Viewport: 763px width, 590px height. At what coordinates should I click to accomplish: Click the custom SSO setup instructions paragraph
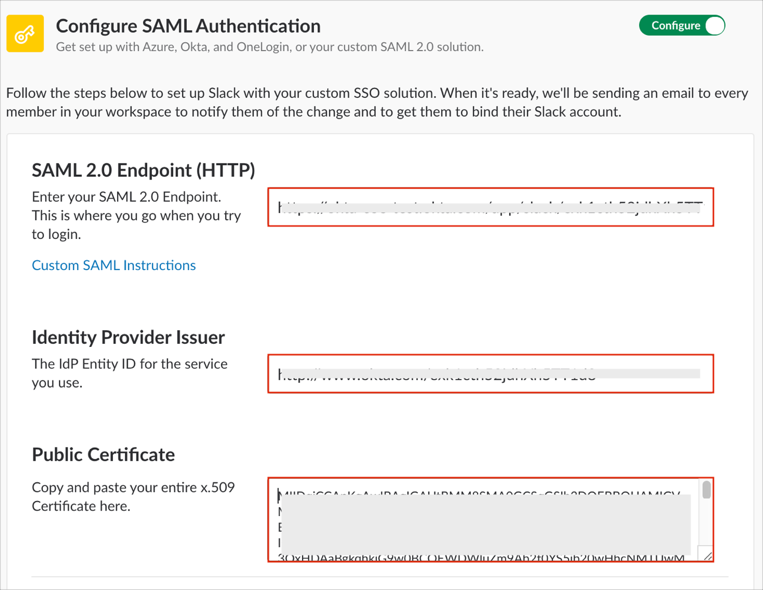[x=377, y=102]
